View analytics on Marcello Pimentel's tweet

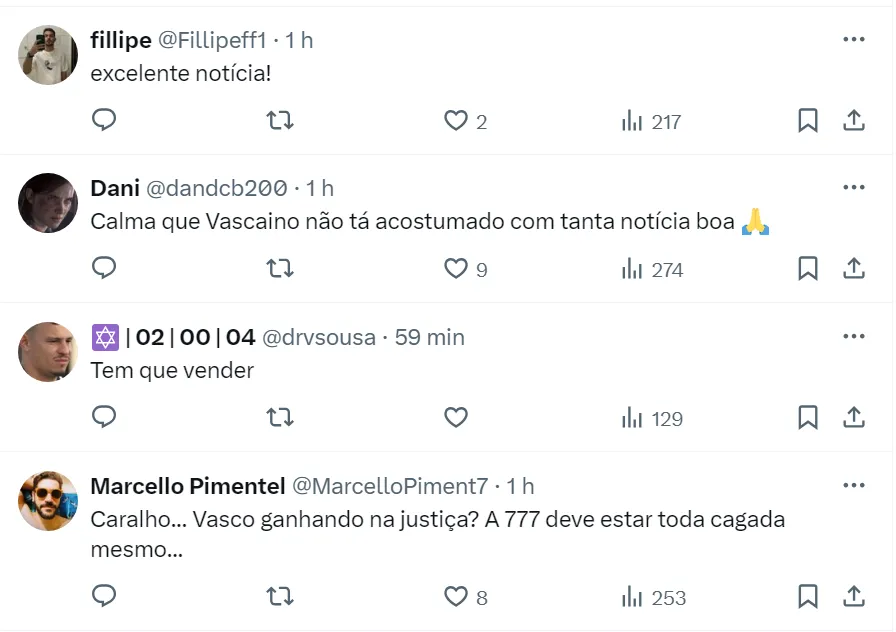point(653,597)
